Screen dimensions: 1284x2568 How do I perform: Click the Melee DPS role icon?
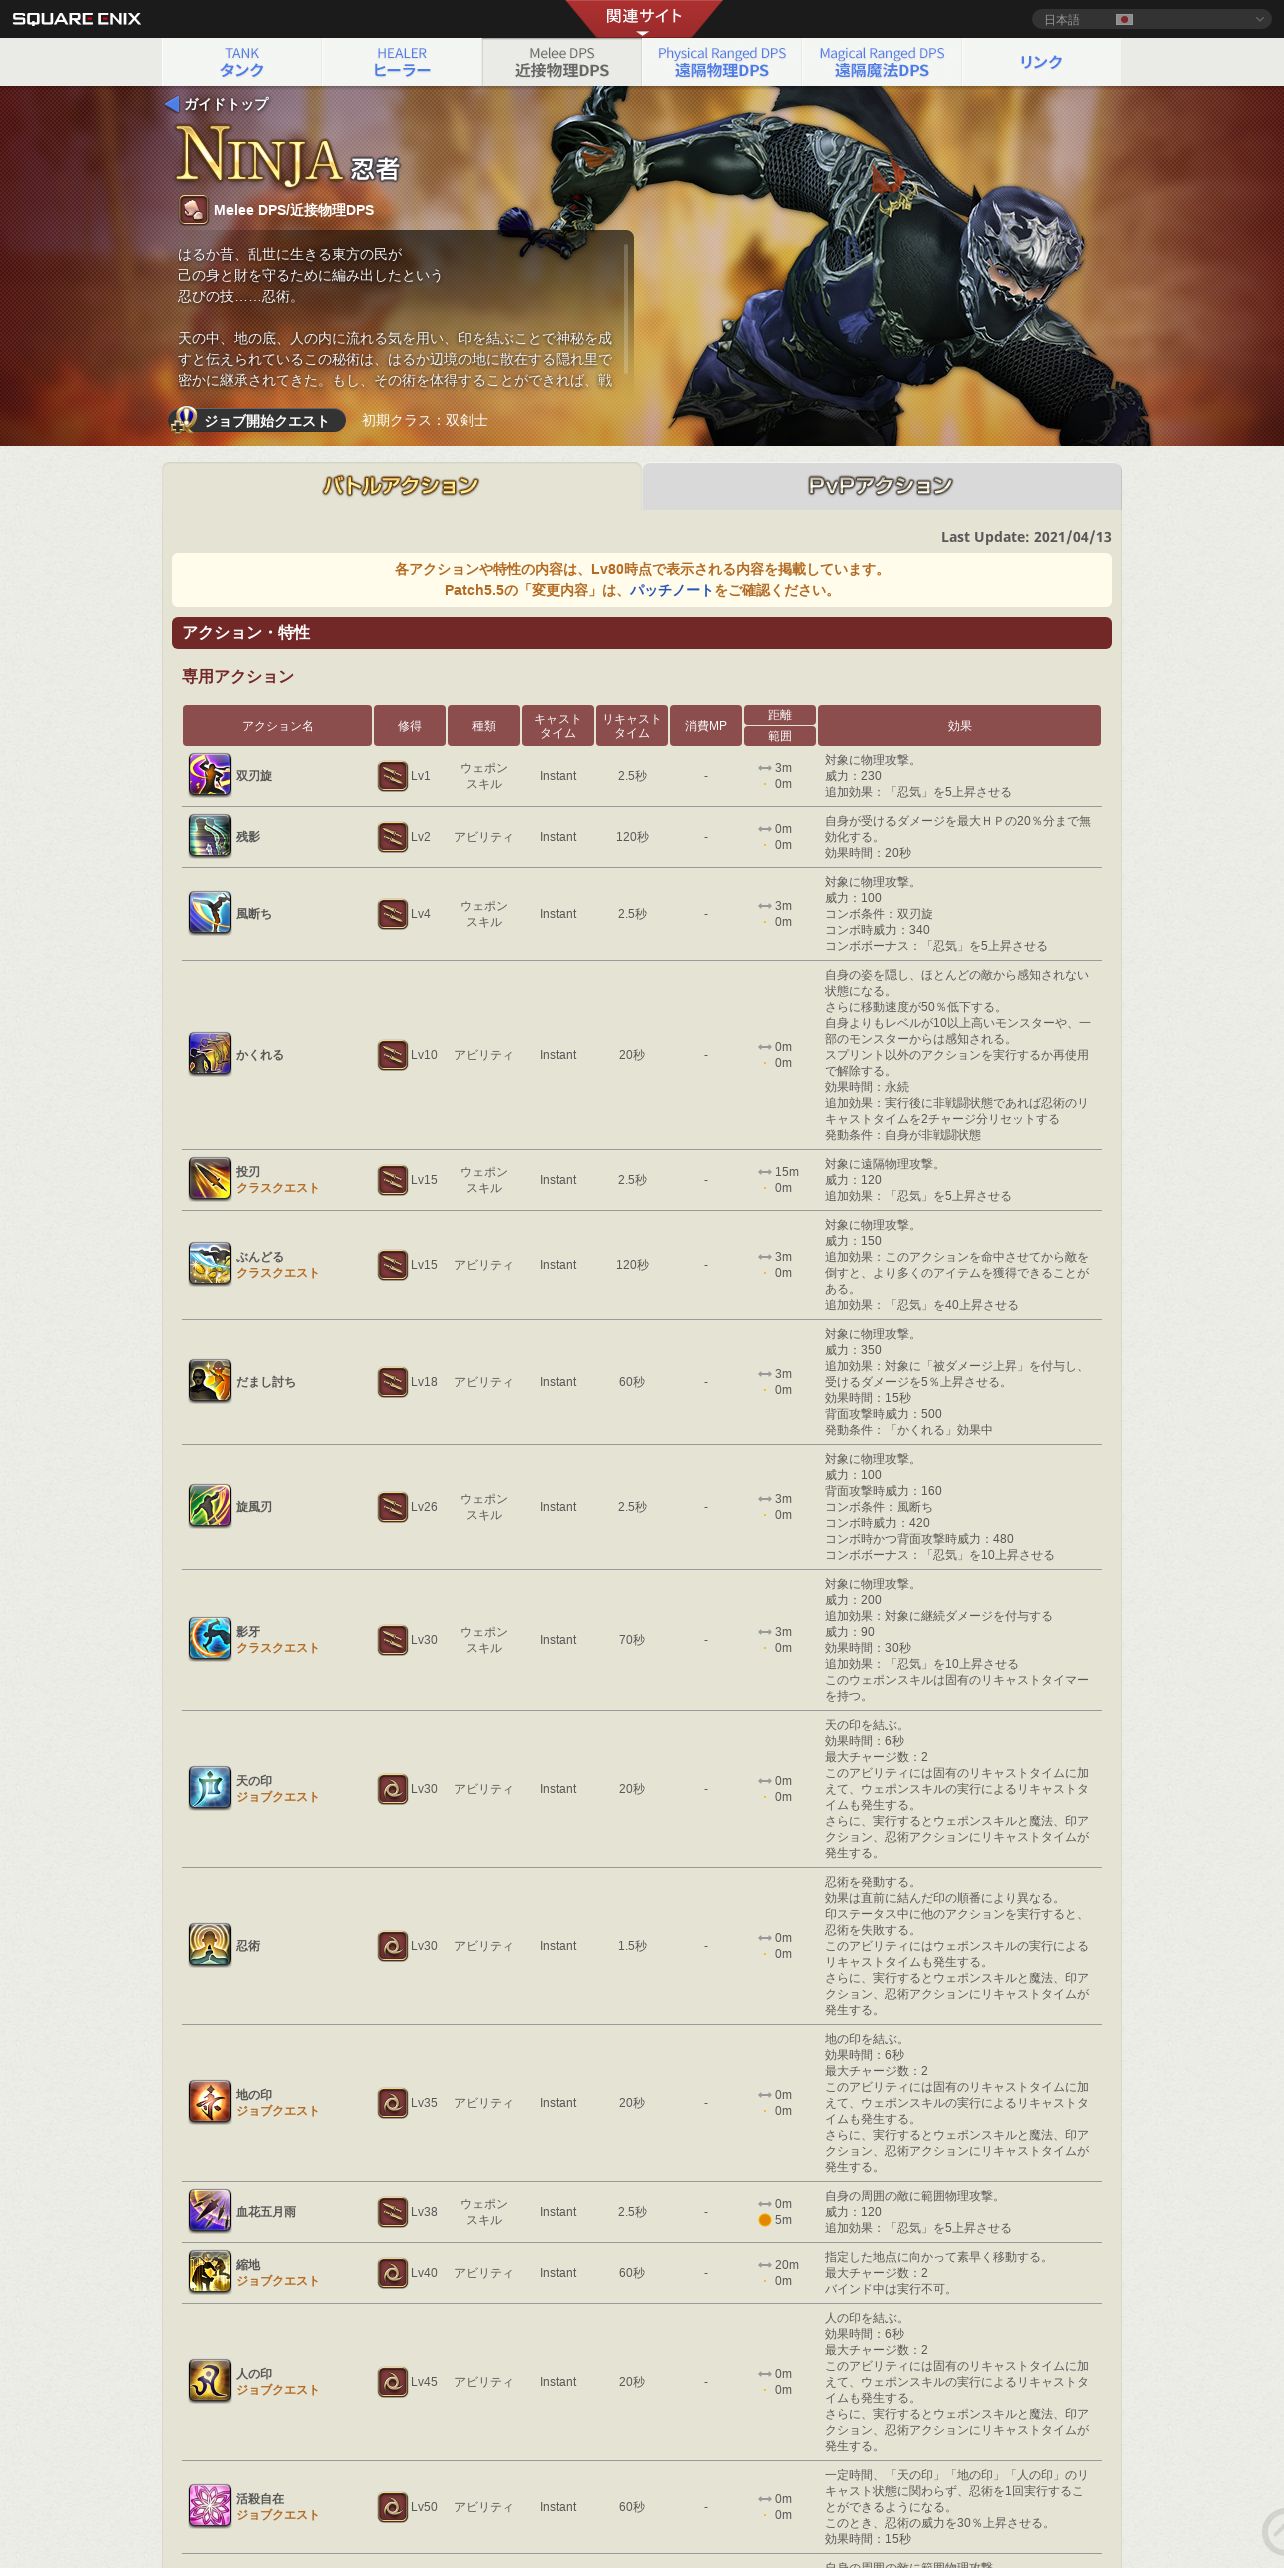[x=193, y=210]
